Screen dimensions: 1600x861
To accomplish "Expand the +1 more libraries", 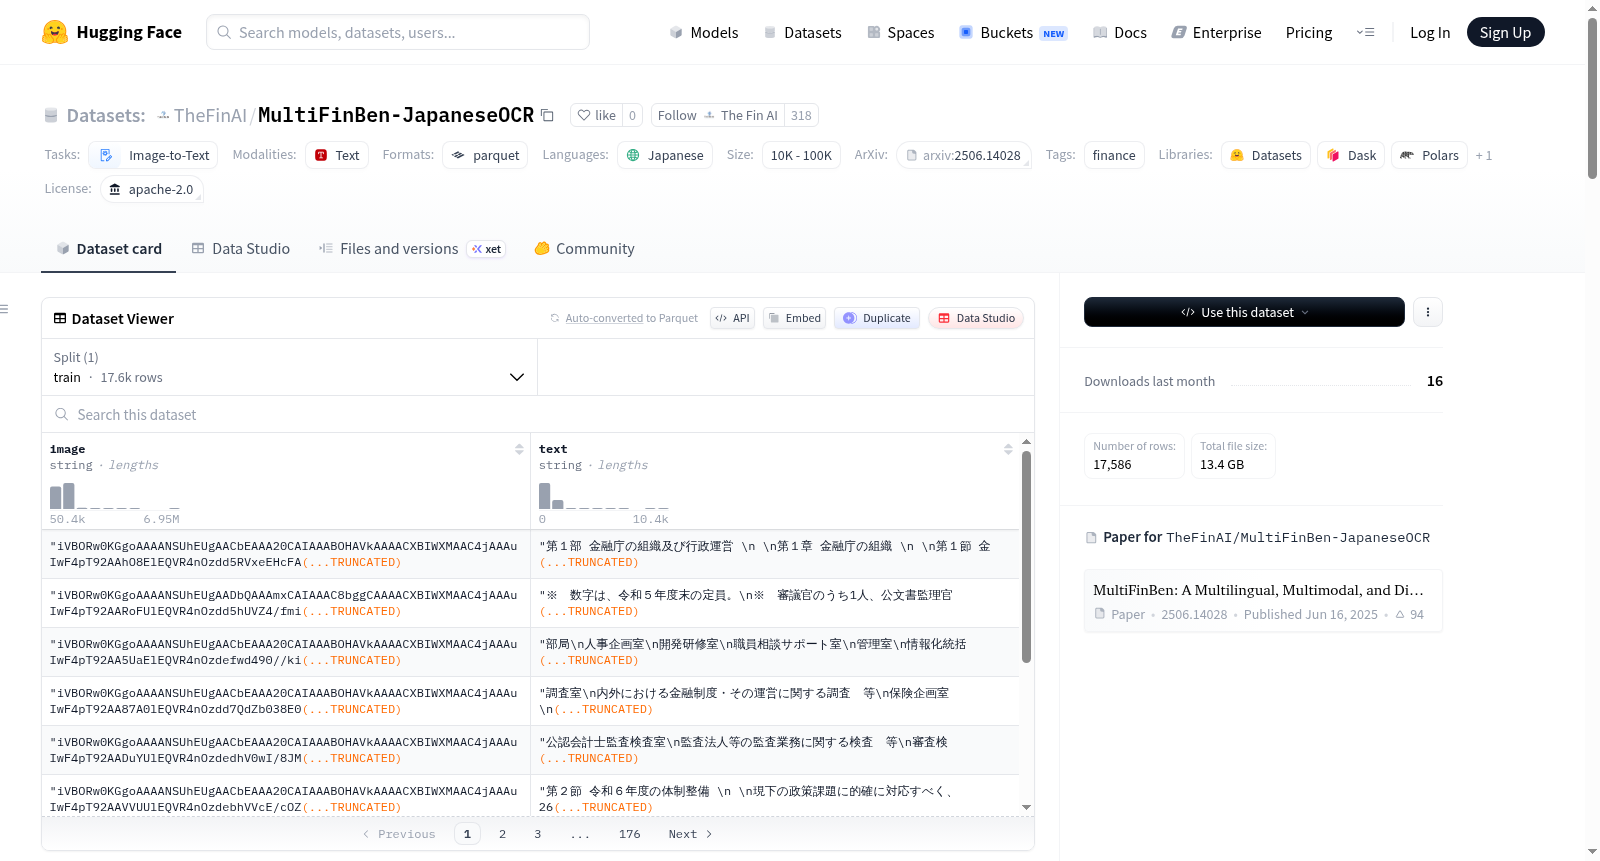I will point(1484,155).
